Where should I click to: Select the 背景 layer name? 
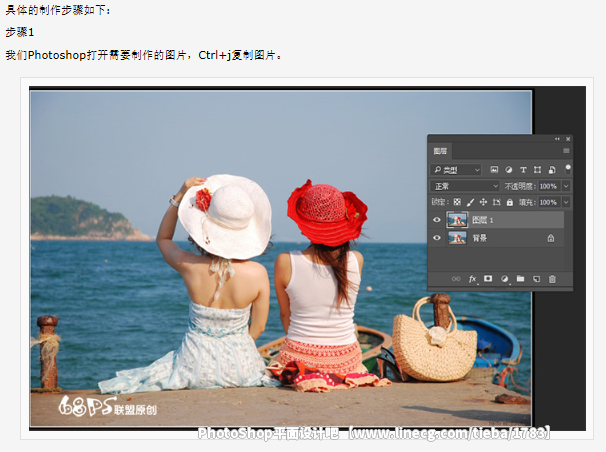coord(480,238)
